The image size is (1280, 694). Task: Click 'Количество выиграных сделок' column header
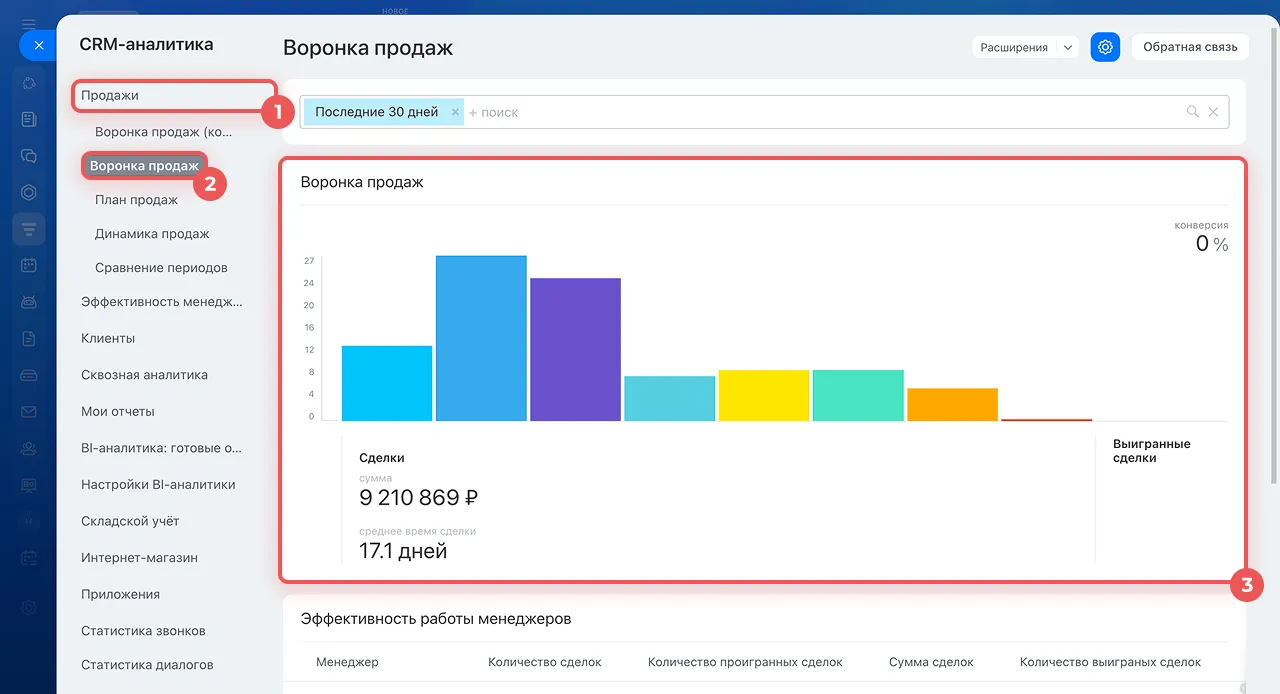pyautogui.click(x=1110, y=662)
